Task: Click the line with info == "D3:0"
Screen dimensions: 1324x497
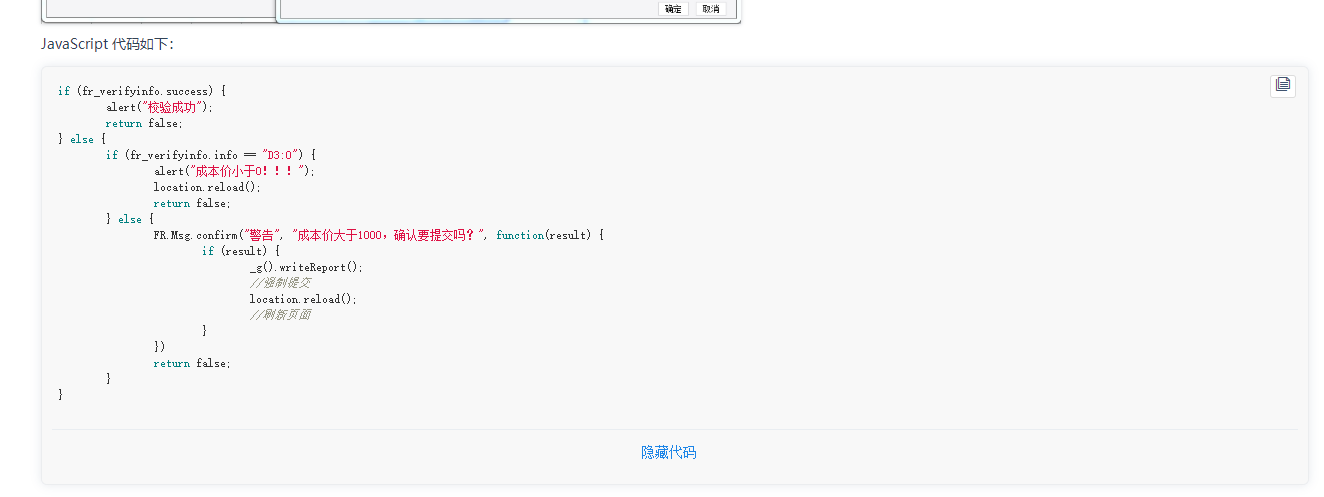Action: pyautogui.click(x=211, y=155)
